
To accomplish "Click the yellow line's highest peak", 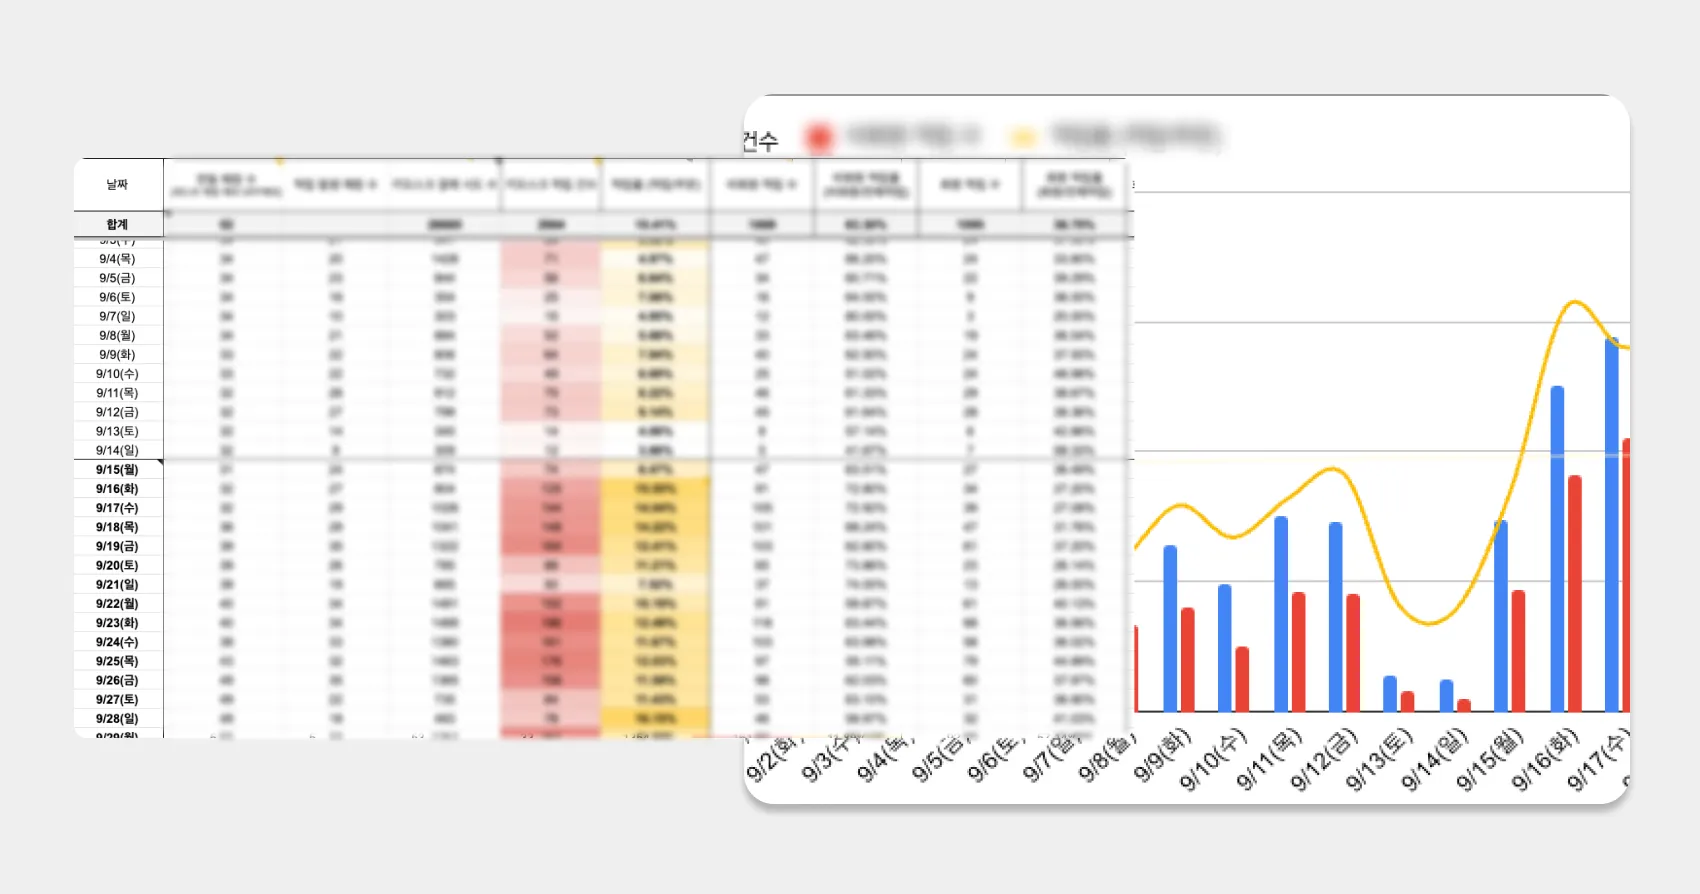I will 1576,302.
